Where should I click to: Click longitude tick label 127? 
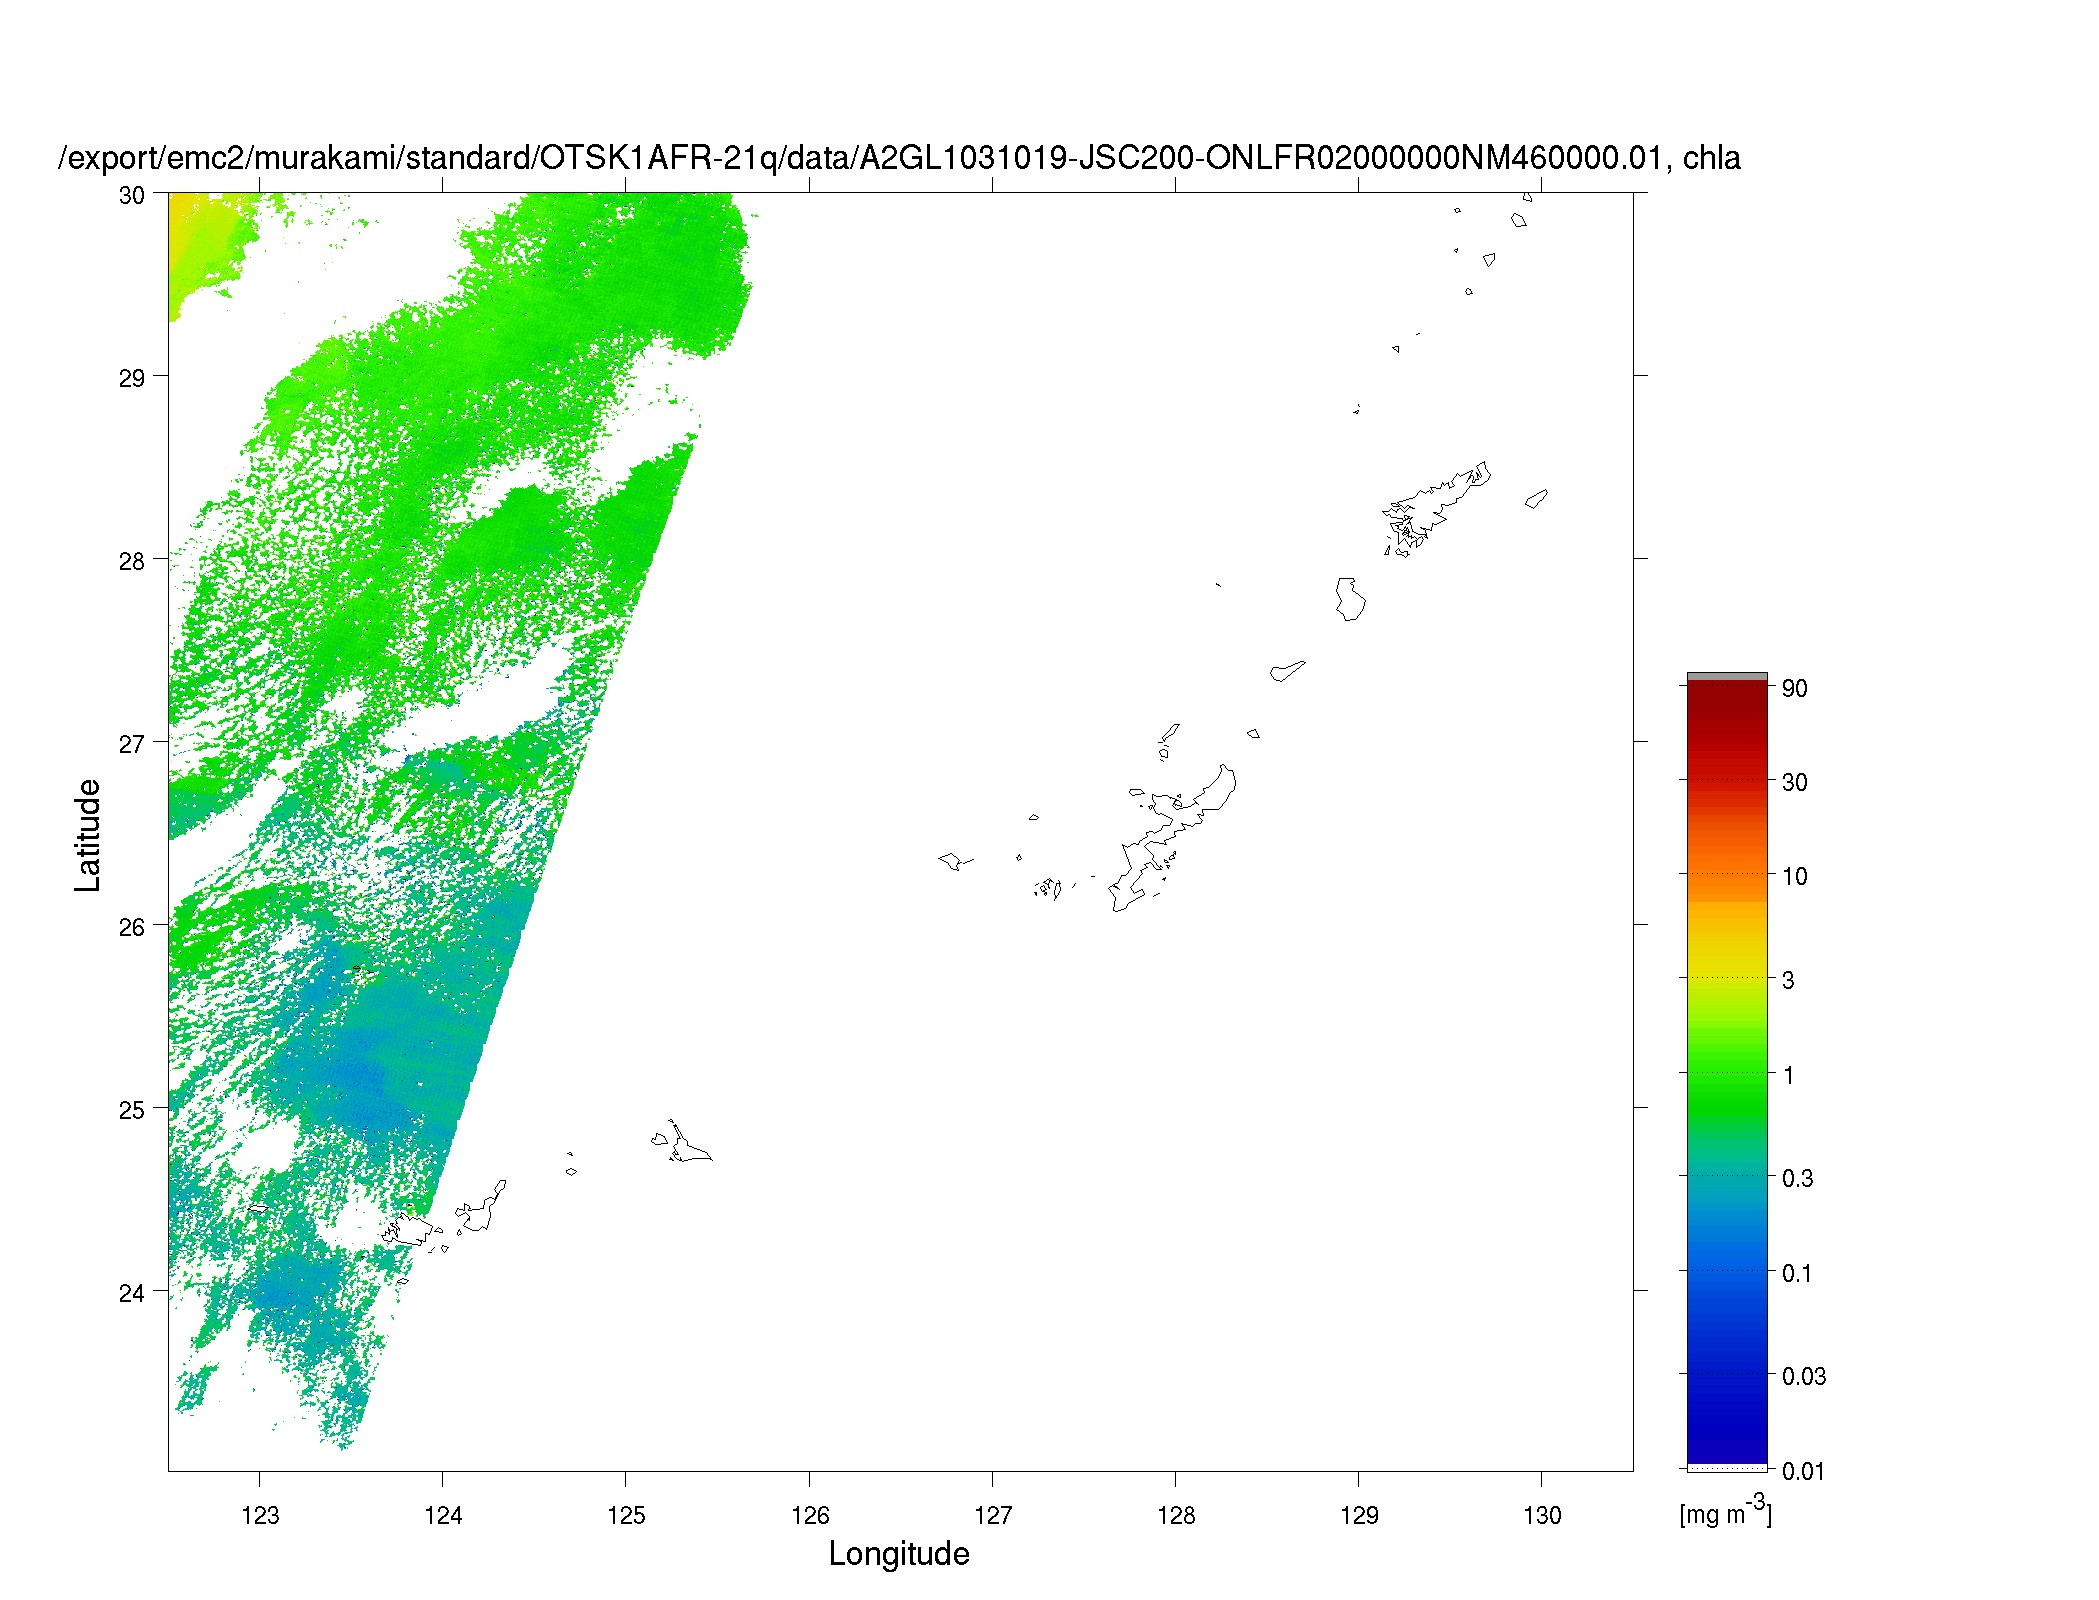tap(993, 1515)
